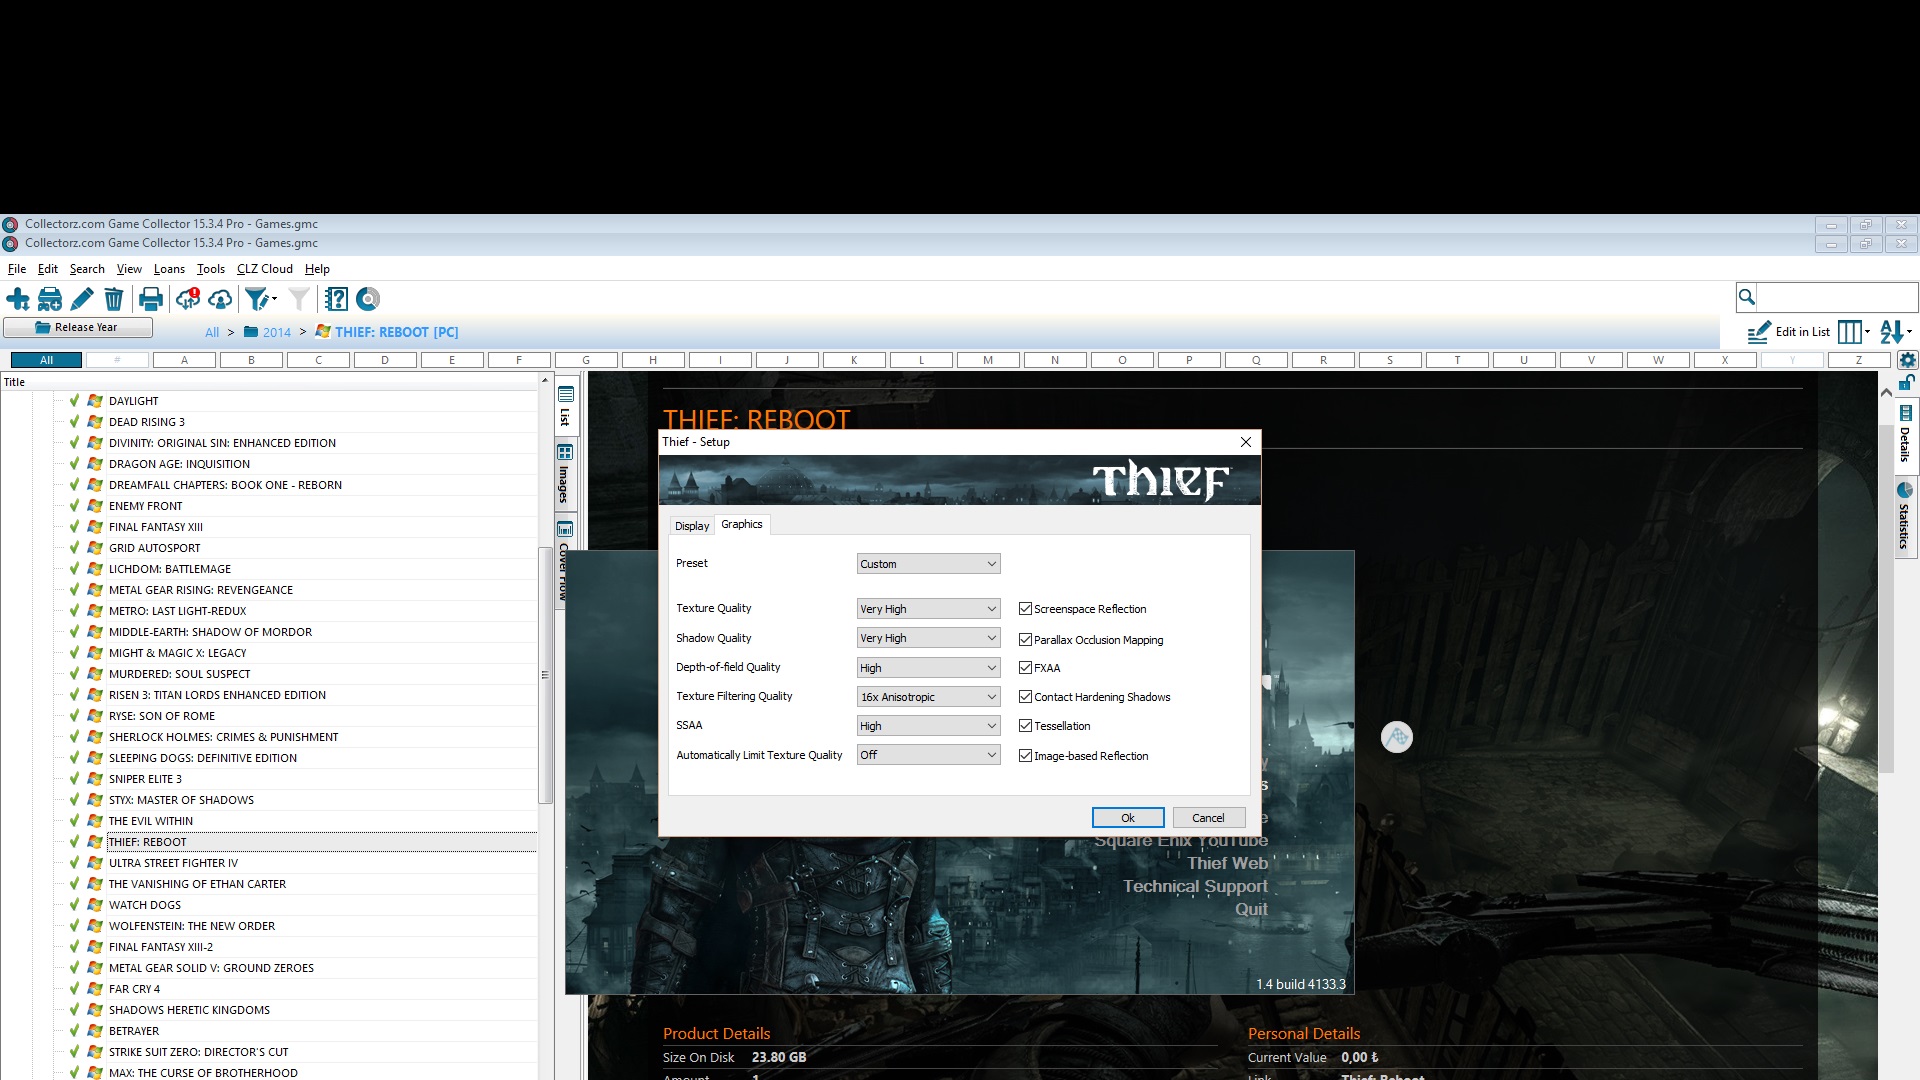Image resolution: width=1920 pixels, height=1080 pixels.
Task: Open the Loans menu
Action: tap(169, 269)
